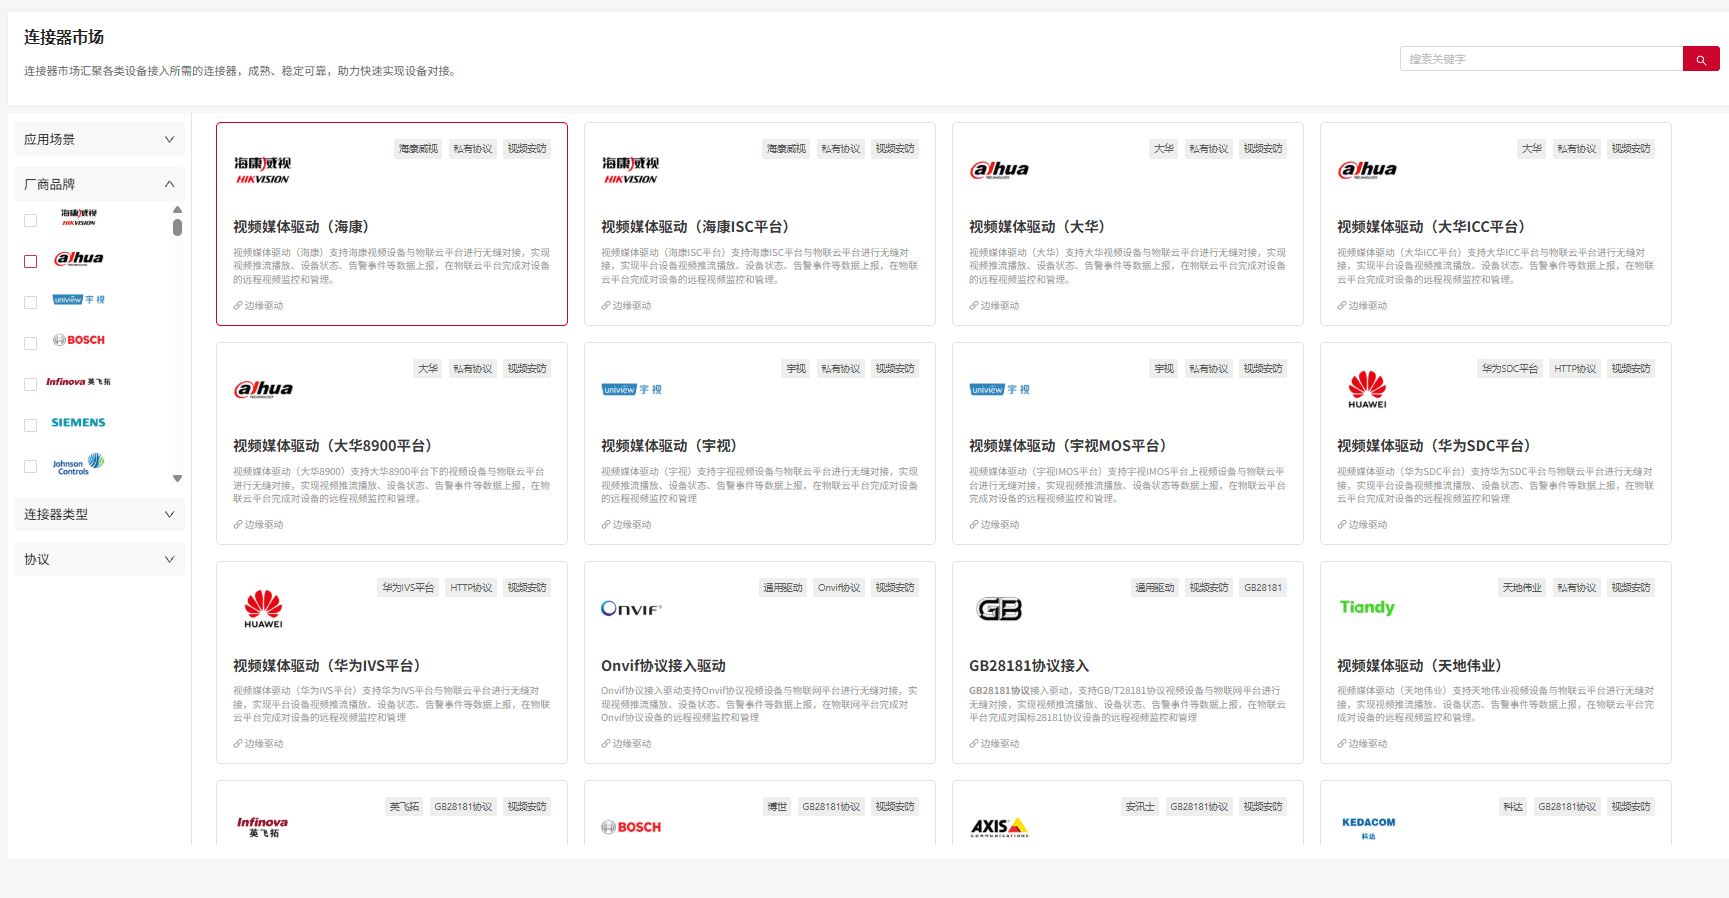Click Johnson Controls logo in brand filter list
This screenshot has height=898, width=1729.
coord(79,464)
